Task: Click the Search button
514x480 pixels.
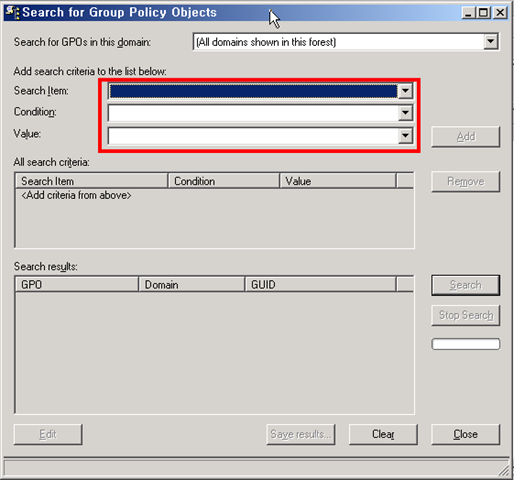Action: coord(466,285)
